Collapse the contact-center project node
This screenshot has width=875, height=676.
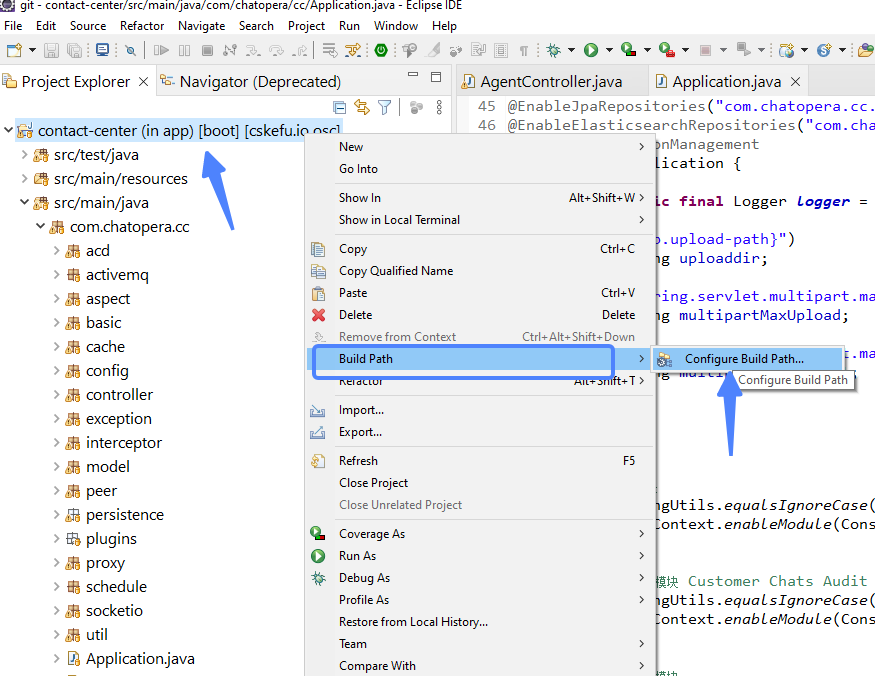[8, 130]
